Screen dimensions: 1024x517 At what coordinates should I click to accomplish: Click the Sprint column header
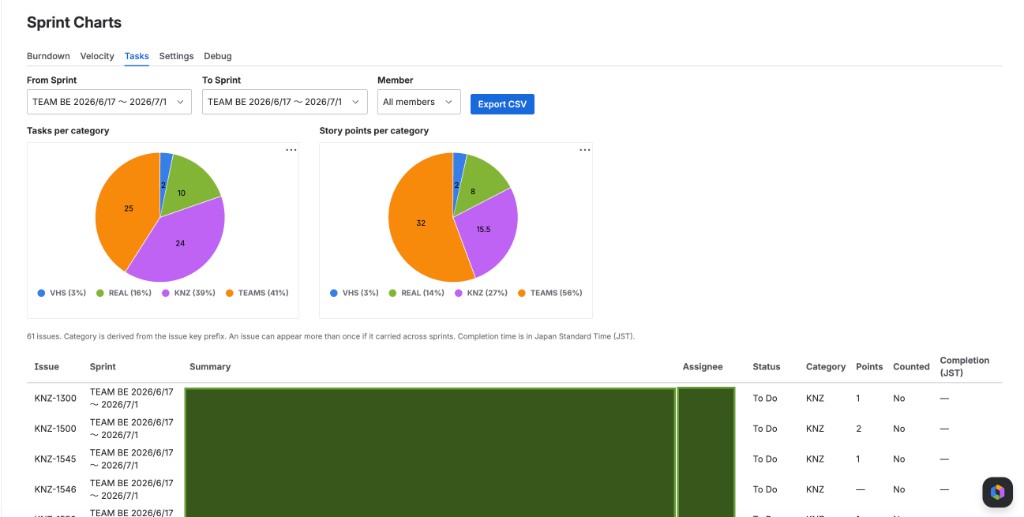coord(103,367)
